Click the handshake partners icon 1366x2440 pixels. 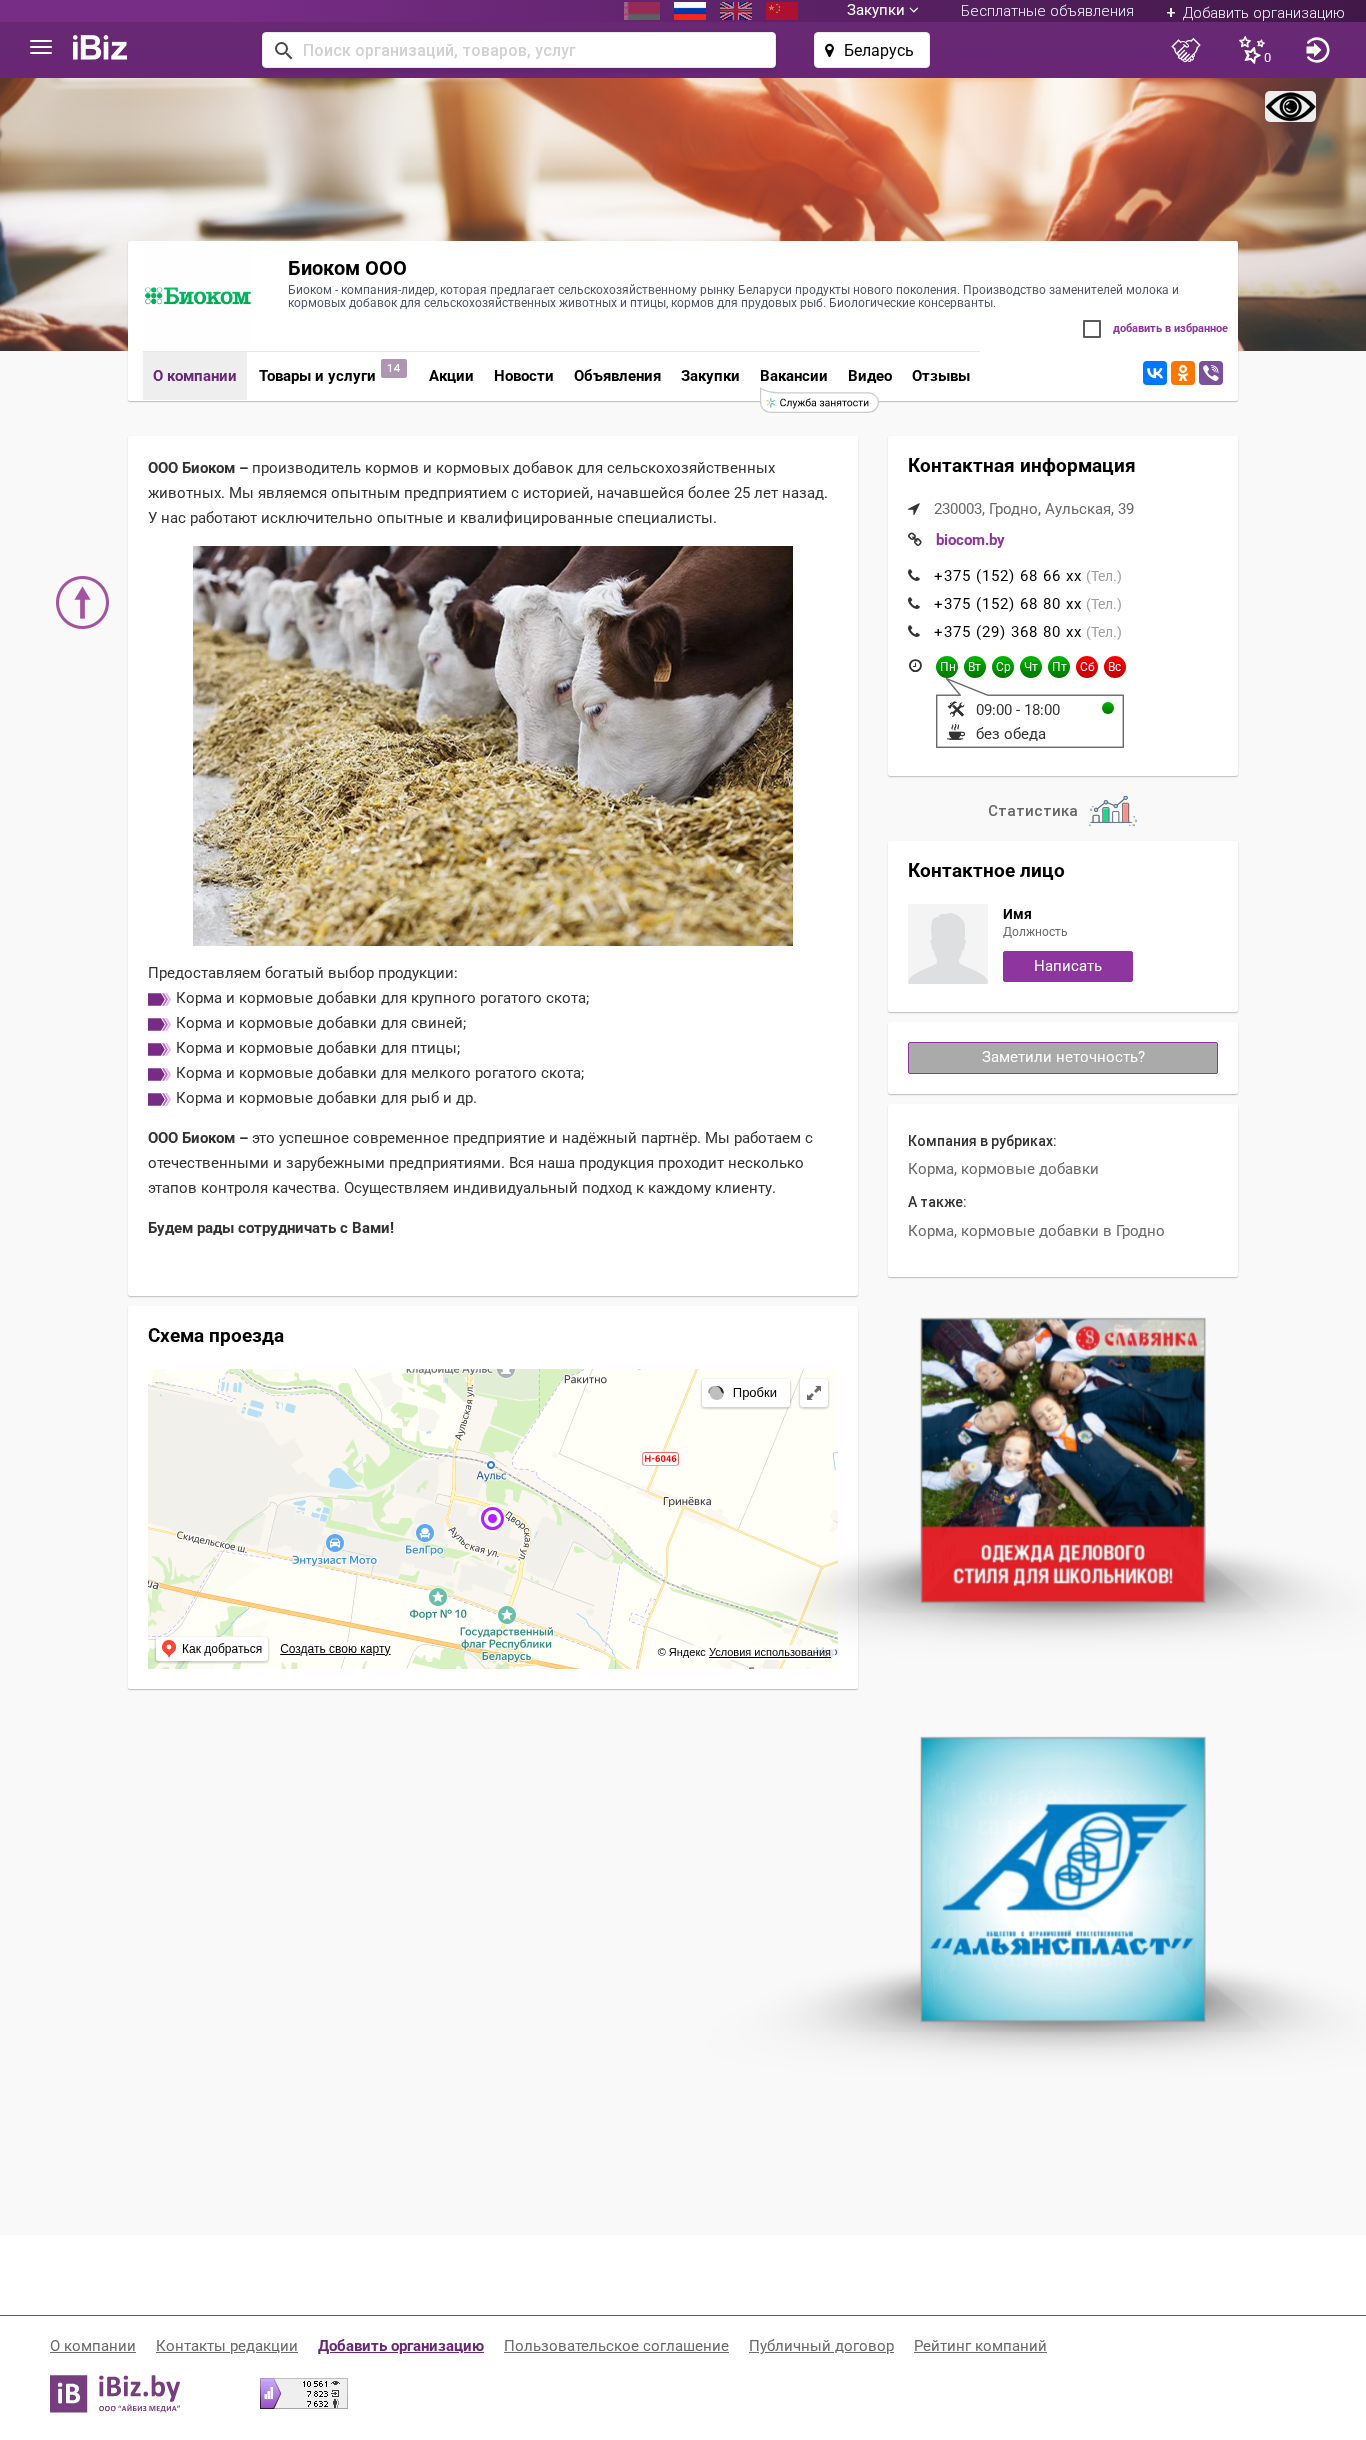pyautogui.click(x=1186, y=50)
